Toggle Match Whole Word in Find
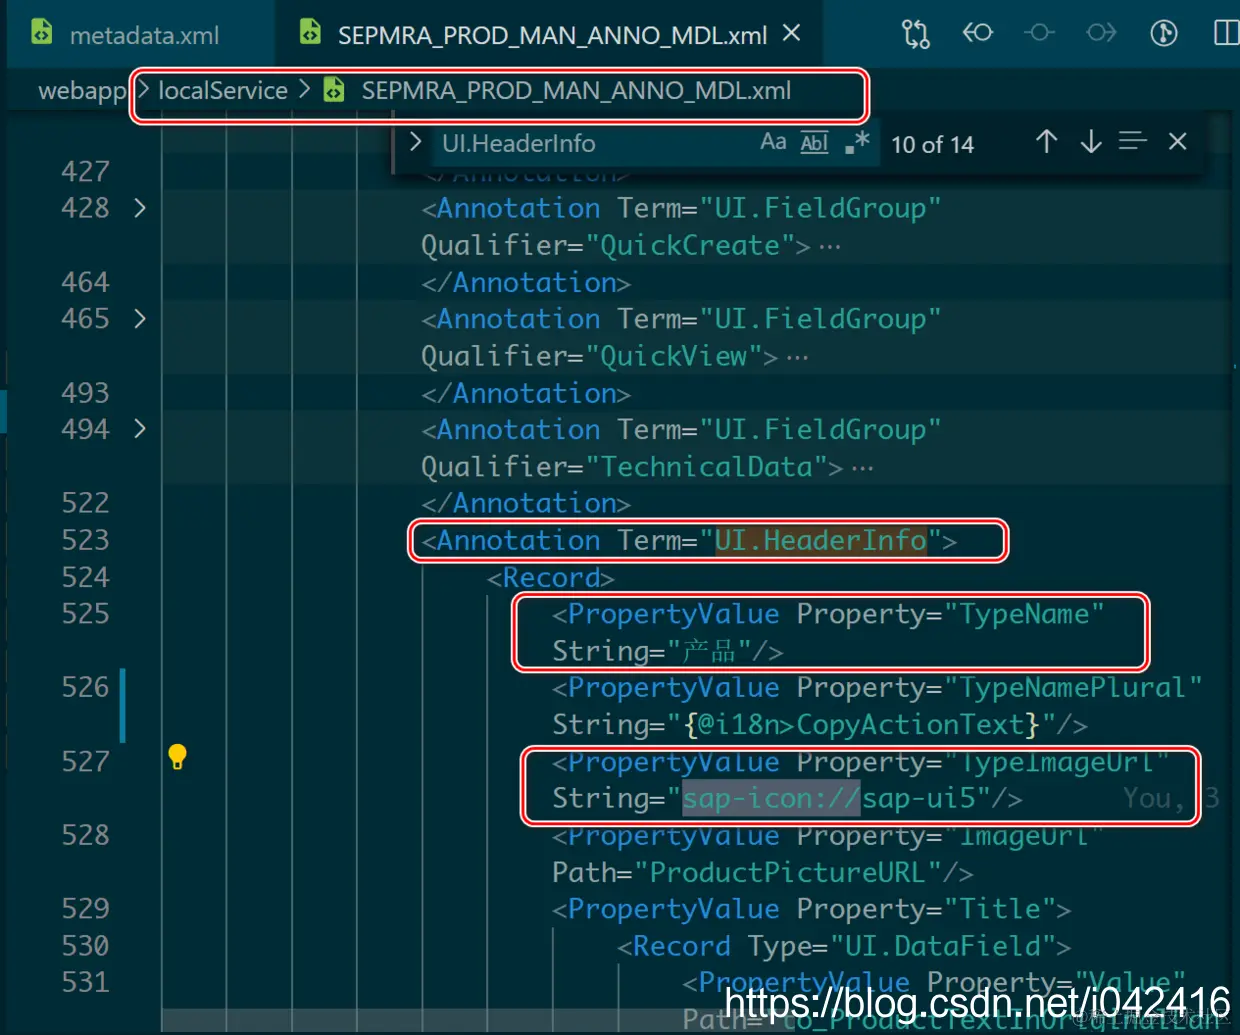Viewport: 1240px width, 1035px height. (815, 142)
